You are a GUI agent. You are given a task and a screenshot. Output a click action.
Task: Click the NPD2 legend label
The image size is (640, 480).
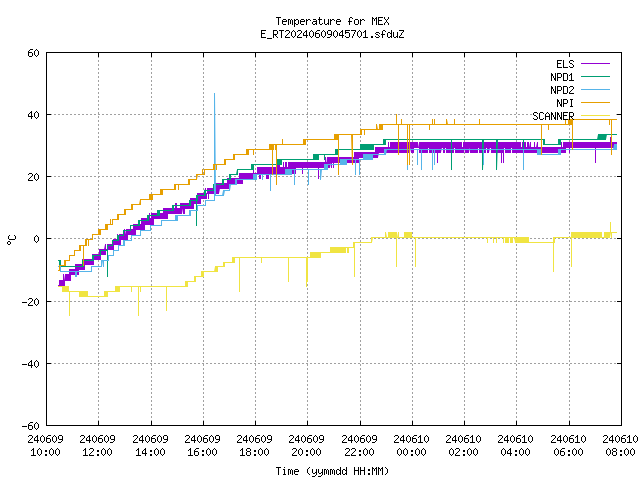click(562, 90)
